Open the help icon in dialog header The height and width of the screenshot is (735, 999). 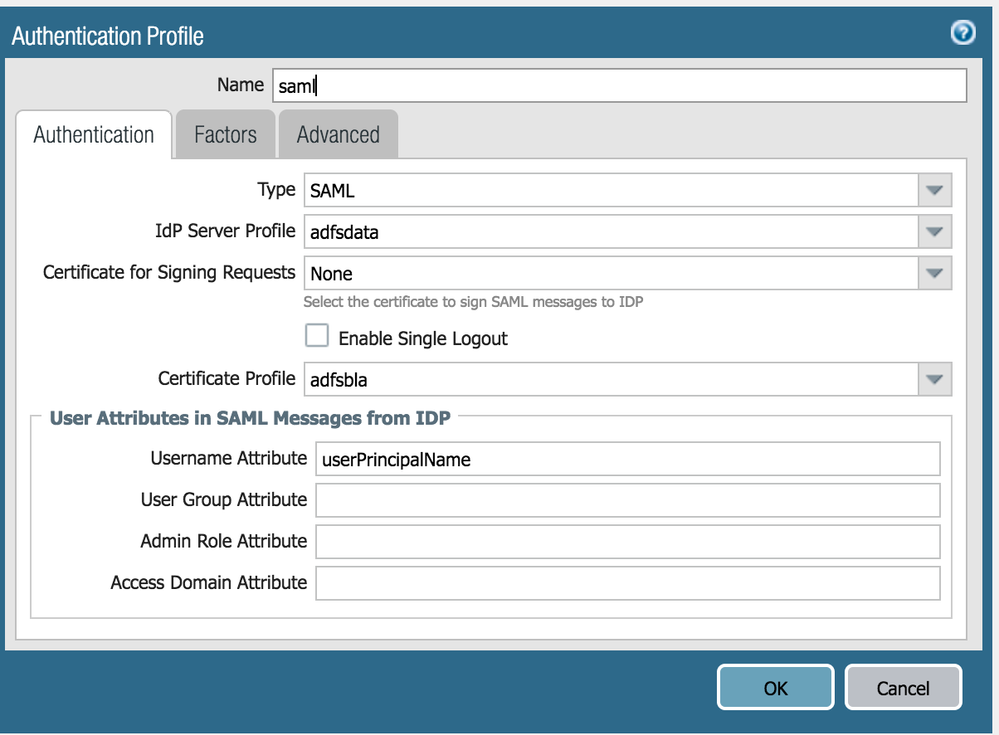(x=962, y=34)
